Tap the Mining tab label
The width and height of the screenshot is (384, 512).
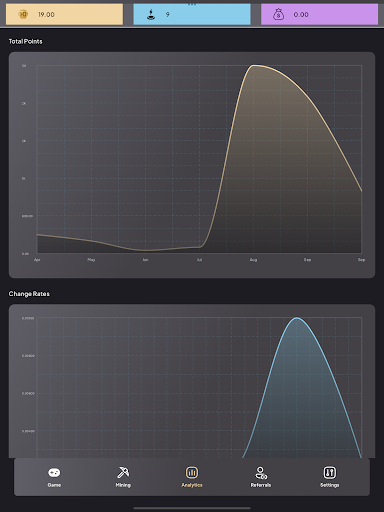click(123, 485)
